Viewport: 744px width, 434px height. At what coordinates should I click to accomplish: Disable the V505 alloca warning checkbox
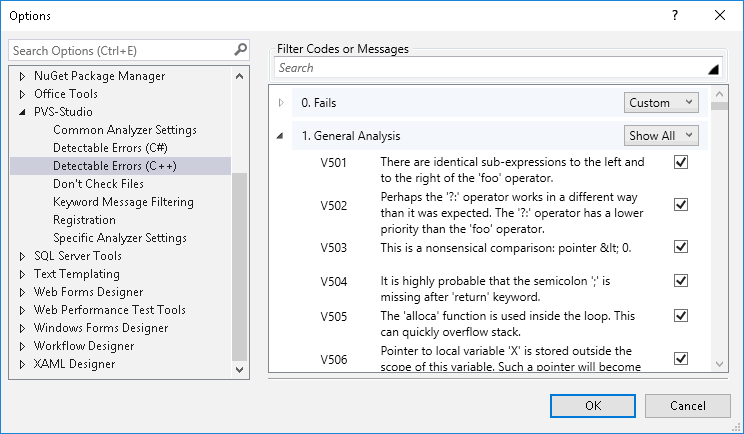[x=681, y=316]
